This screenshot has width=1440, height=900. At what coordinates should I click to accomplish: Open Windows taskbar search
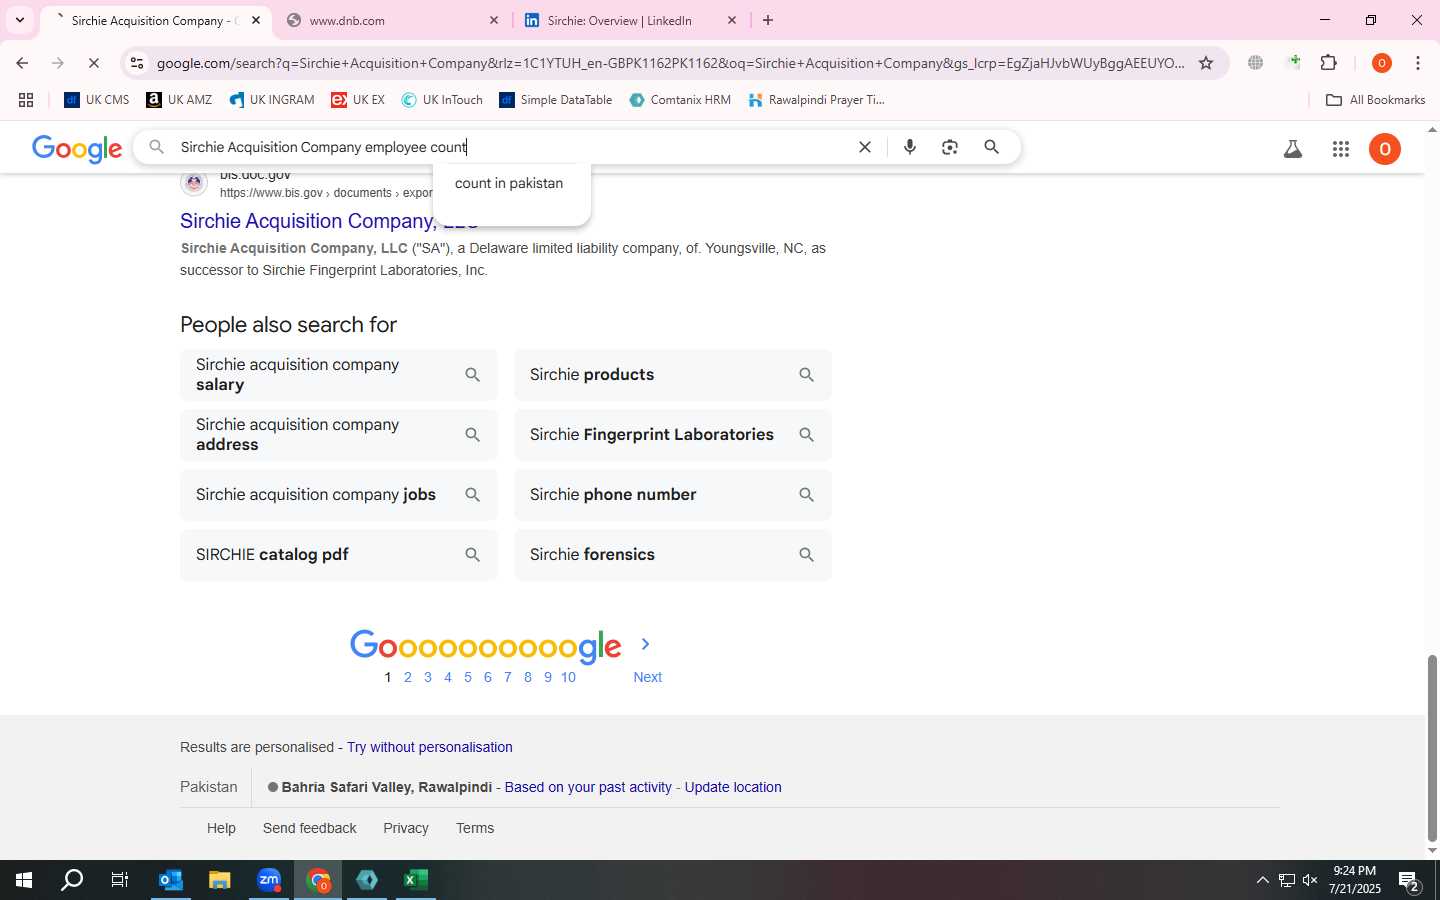point(72,880)
